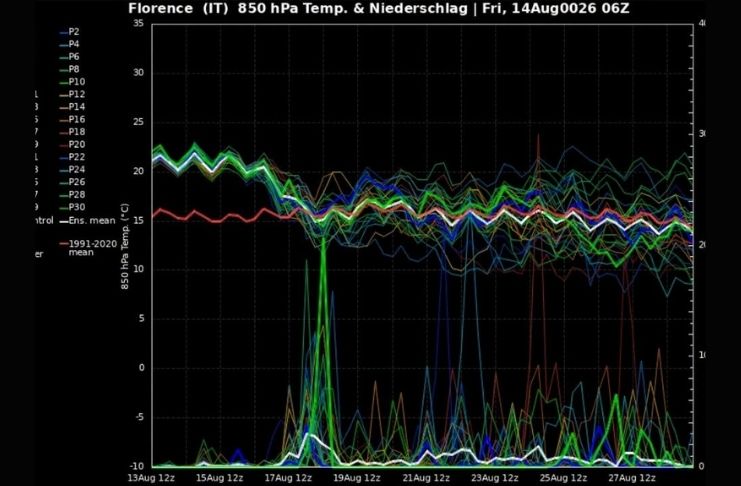Click the P30 legend entry
This screenshot has height=486, width=741.
pos(72,207)
